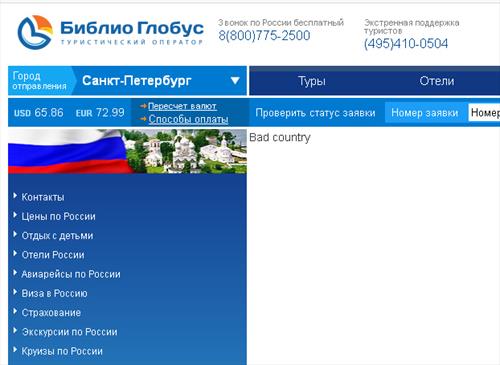
Task: Click the EUR 72.99 exchange rate
Action: [100, 113]
